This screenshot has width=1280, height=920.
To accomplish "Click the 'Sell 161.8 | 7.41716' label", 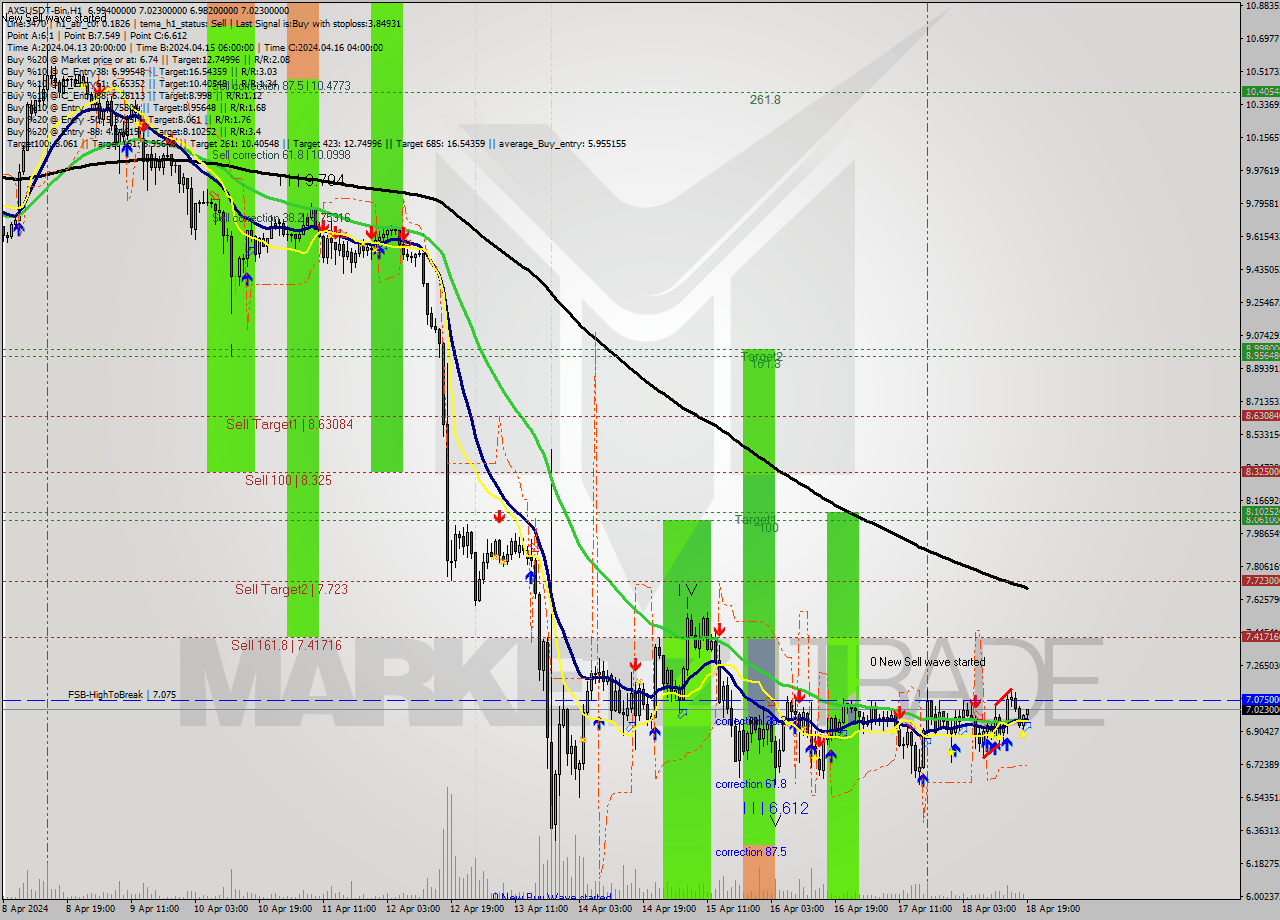I will [x=286, y=645].
